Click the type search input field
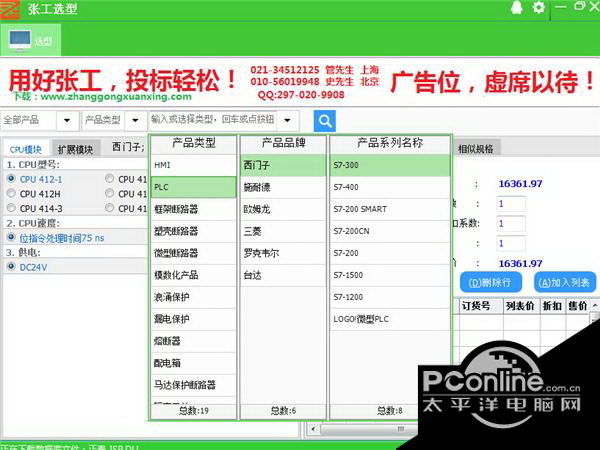 [x=213, y=120]
